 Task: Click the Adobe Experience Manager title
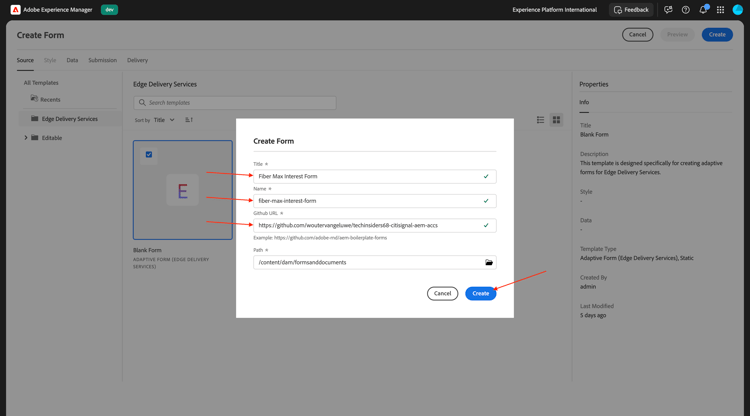[x=58, y=10]
